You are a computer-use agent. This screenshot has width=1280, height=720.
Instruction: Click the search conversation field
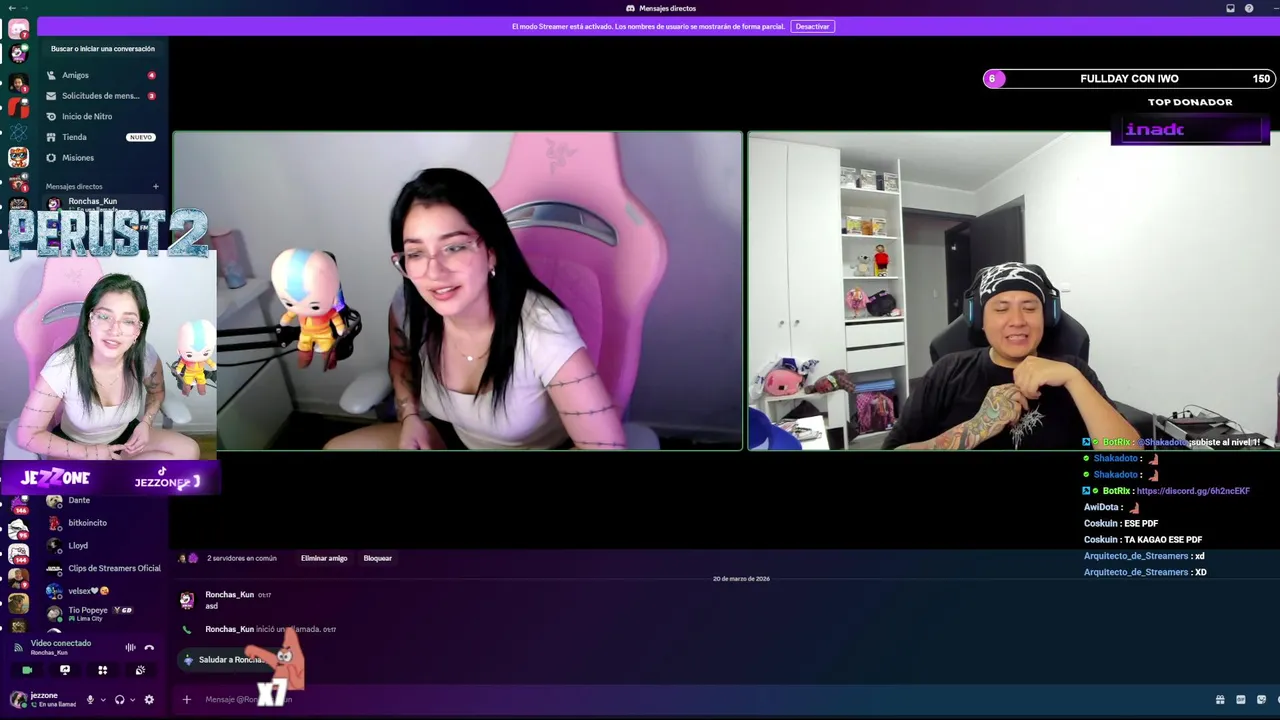pyautogui.click(x=103, y=48)
